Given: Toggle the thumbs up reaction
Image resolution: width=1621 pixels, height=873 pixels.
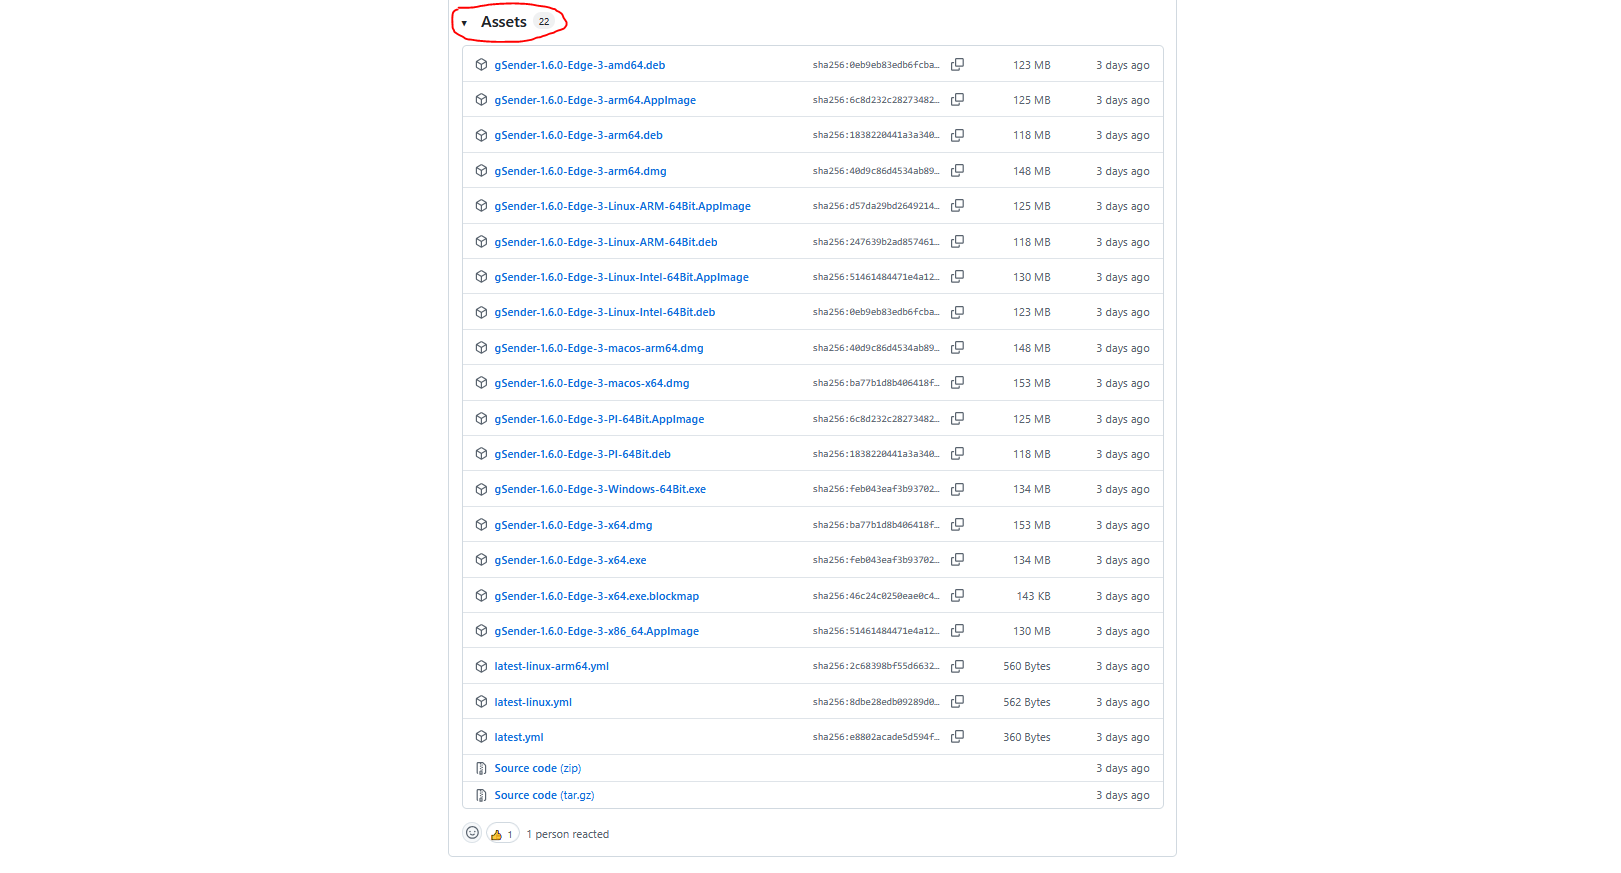Looking at the screenshot, I should [502, 834].
